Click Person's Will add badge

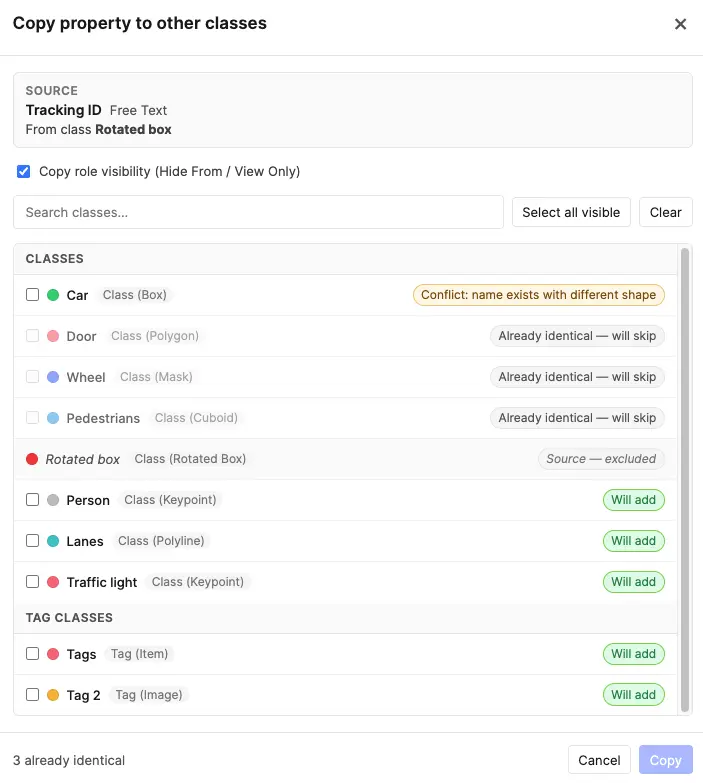(x=634, y=499)
